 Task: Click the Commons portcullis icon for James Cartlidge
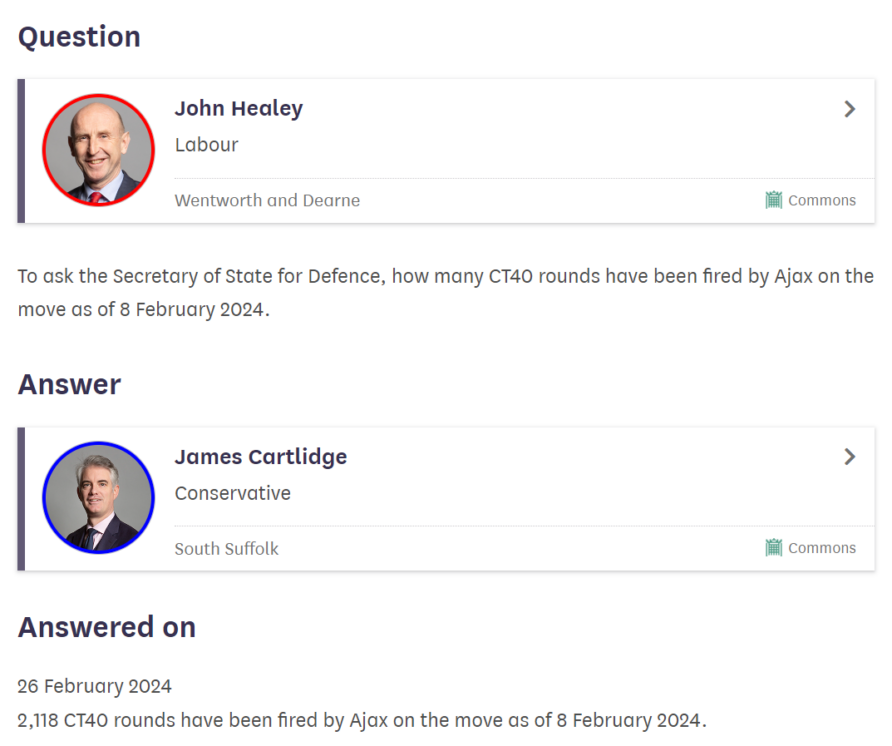pos(774,547)
